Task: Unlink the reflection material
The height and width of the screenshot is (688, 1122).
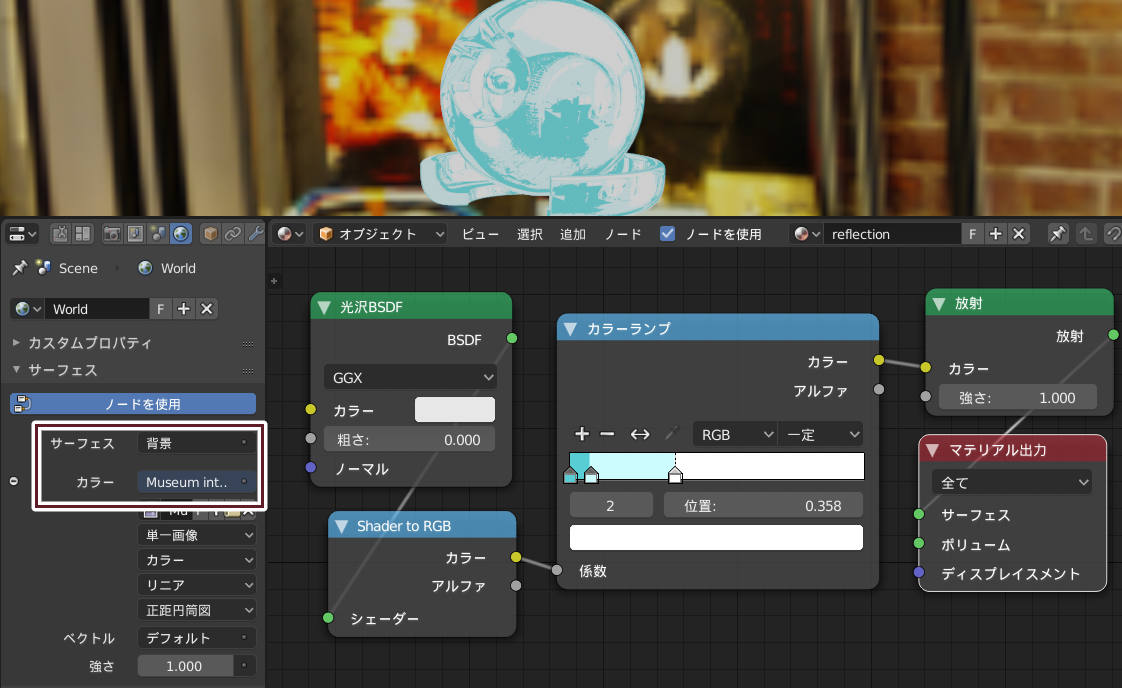Action: point(1019,233)
